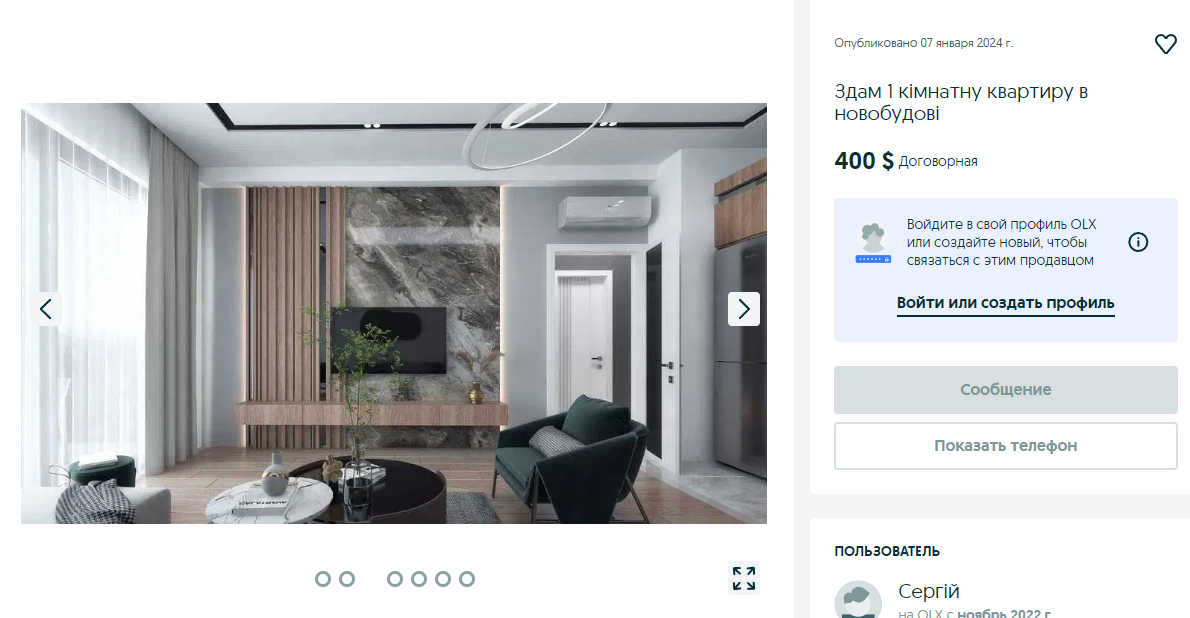Show next photo with right arrow
The width and height of the screenshot is (1190, 618).
point(744,309)
